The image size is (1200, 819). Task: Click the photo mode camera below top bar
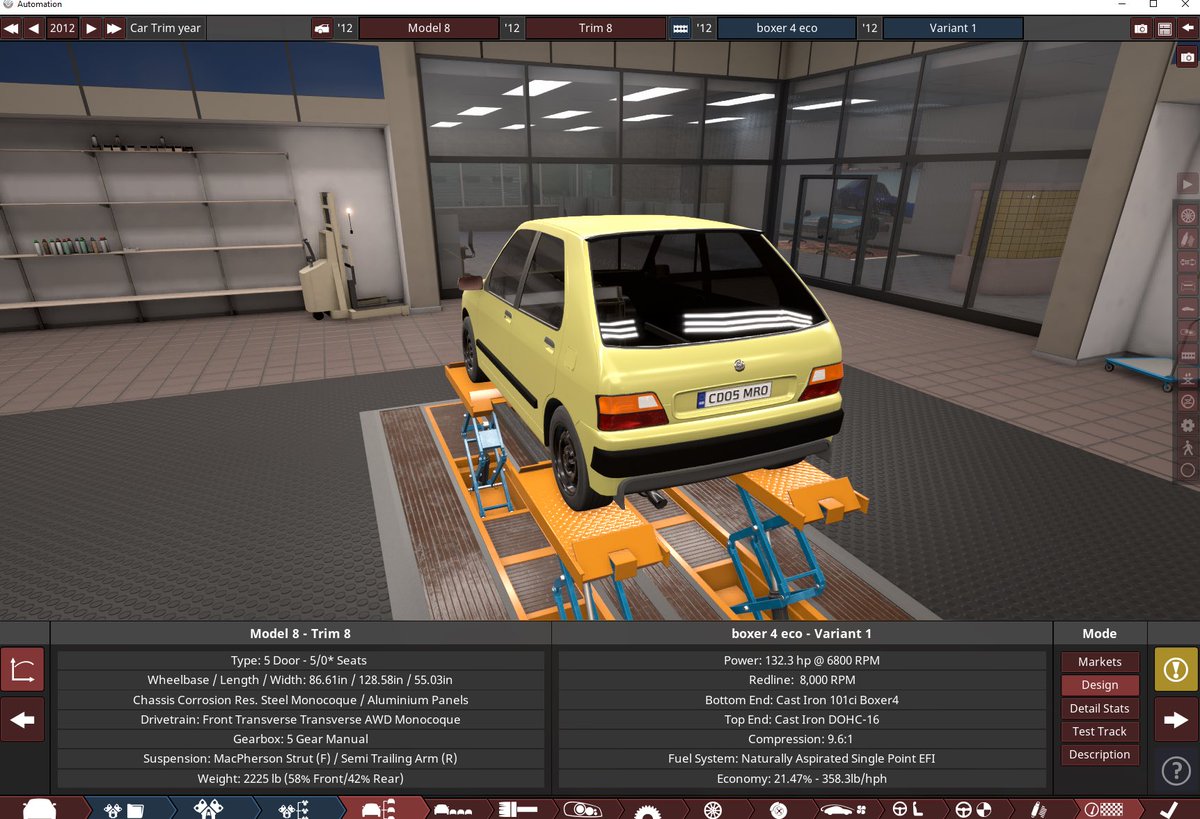click(x=1187, y=57)
